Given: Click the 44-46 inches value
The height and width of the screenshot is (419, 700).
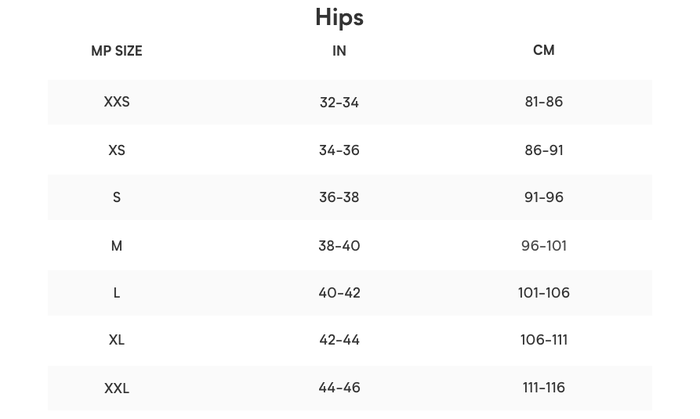Looking at the screenshot, I should (339, 388).
